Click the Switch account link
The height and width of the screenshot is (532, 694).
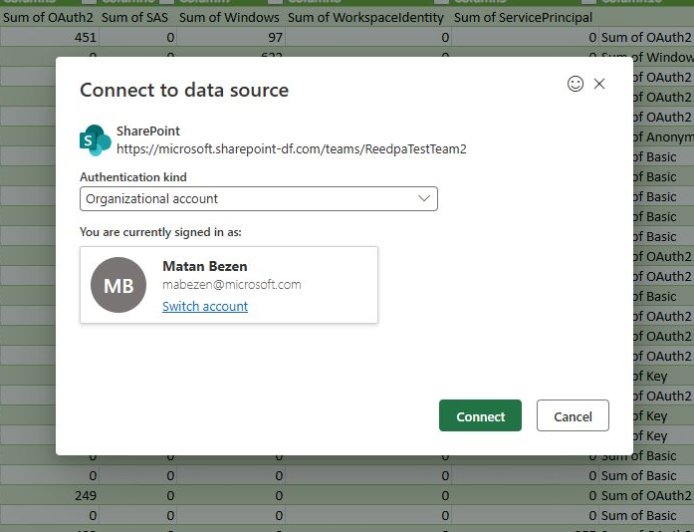point(205,306)
